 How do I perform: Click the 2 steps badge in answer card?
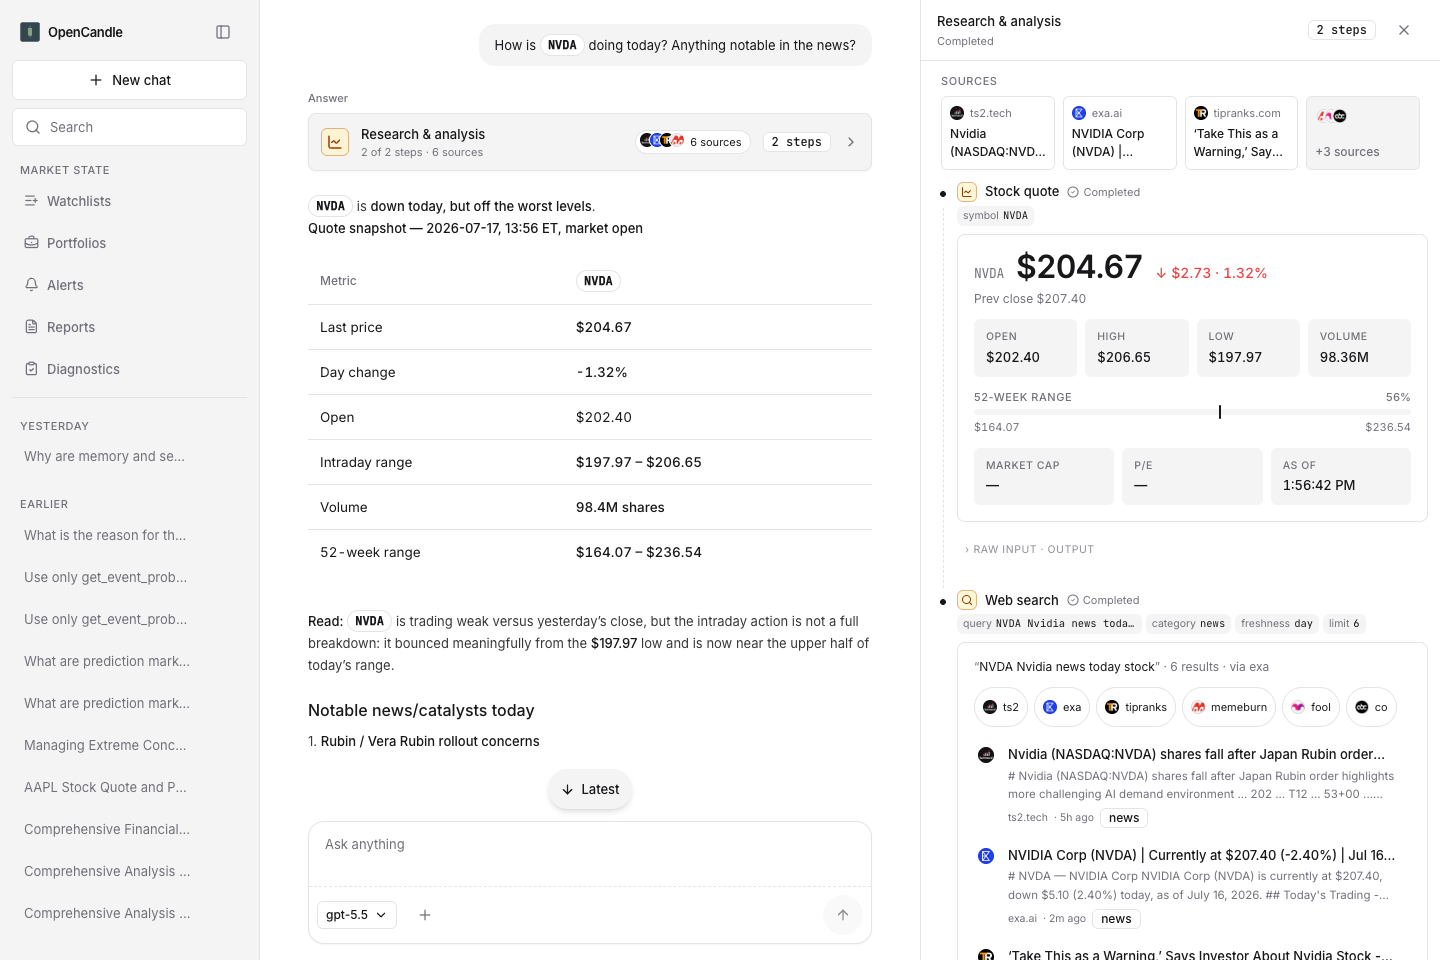click(797, 142)
